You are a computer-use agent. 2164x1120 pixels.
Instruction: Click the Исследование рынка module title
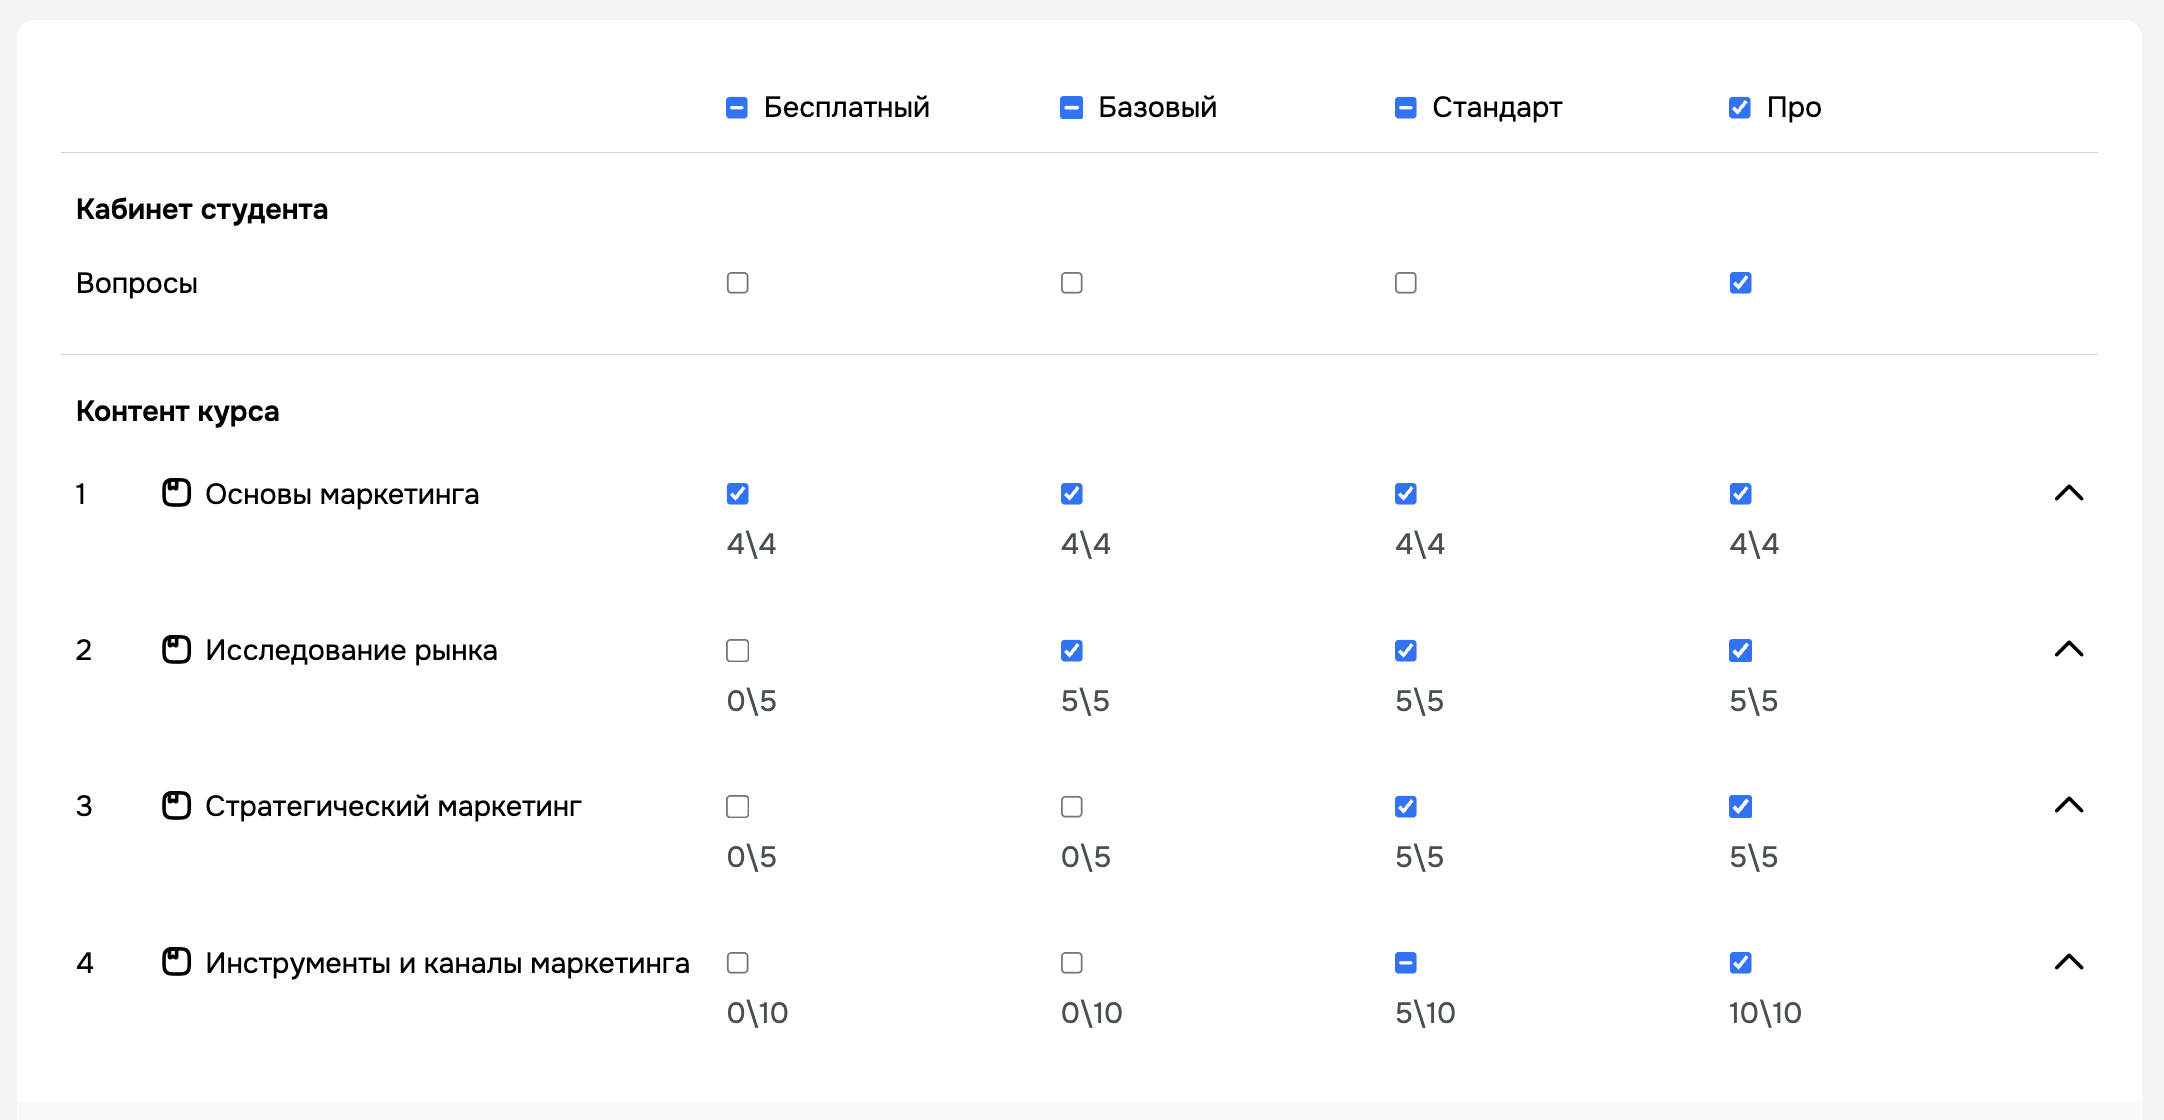(x=351, y=650)
